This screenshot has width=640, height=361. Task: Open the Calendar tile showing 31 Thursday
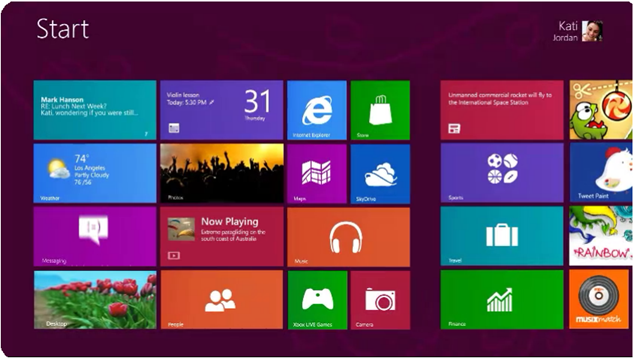[x=222, y=110]
